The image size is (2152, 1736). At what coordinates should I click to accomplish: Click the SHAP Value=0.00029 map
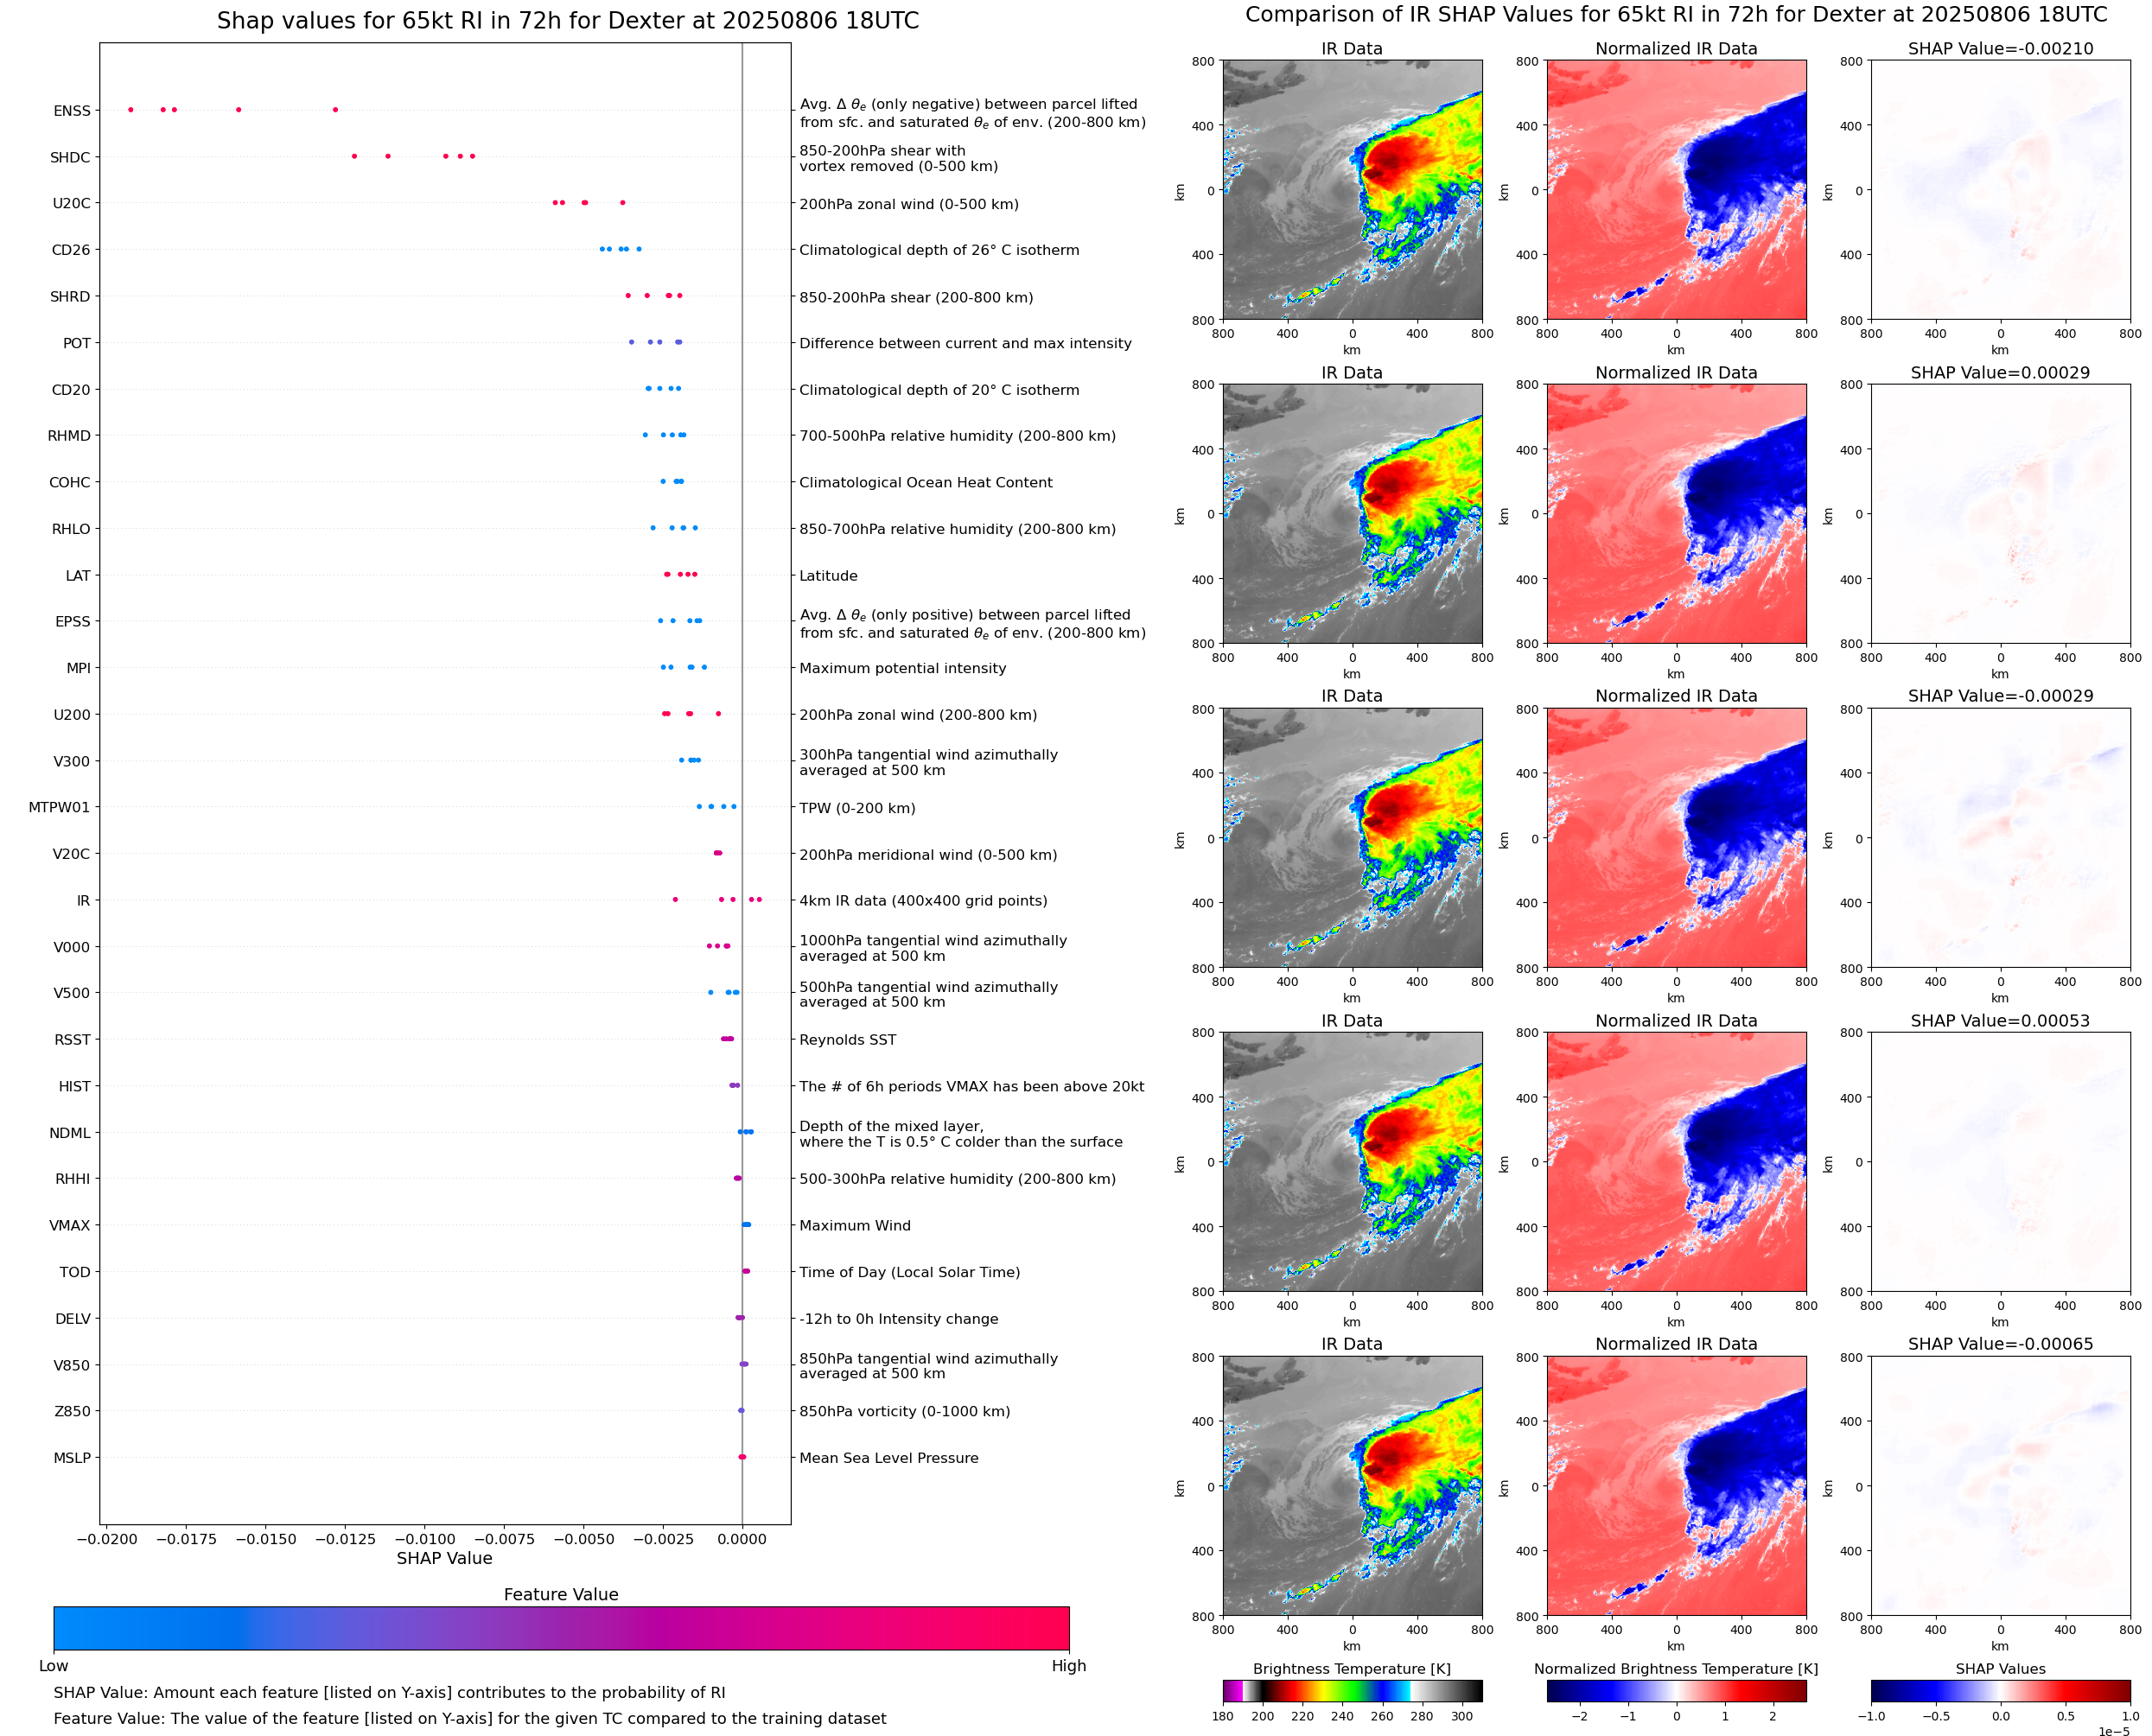tap(2000, 514)
